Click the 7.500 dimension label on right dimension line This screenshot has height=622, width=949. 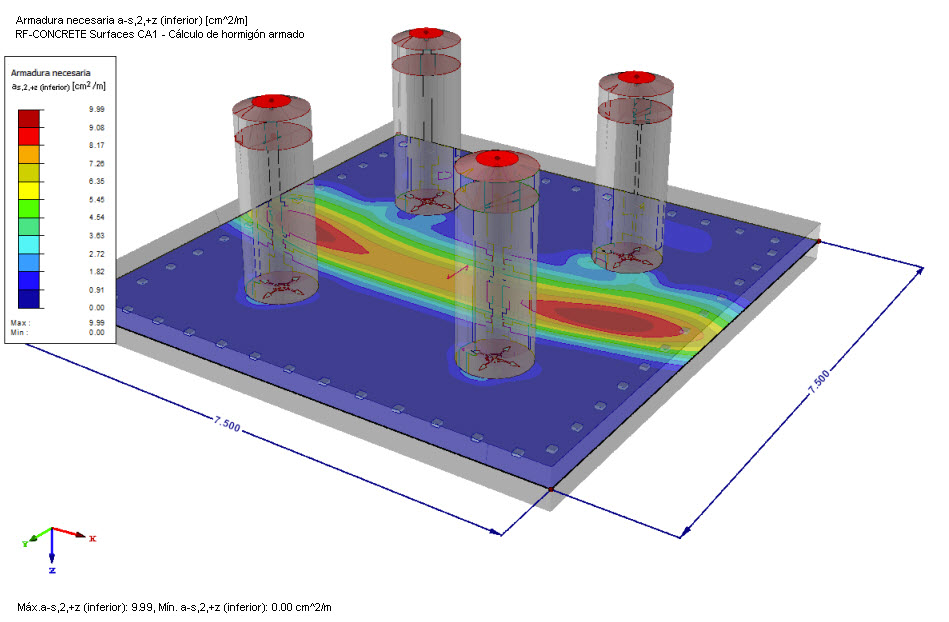tap(819, 382)
